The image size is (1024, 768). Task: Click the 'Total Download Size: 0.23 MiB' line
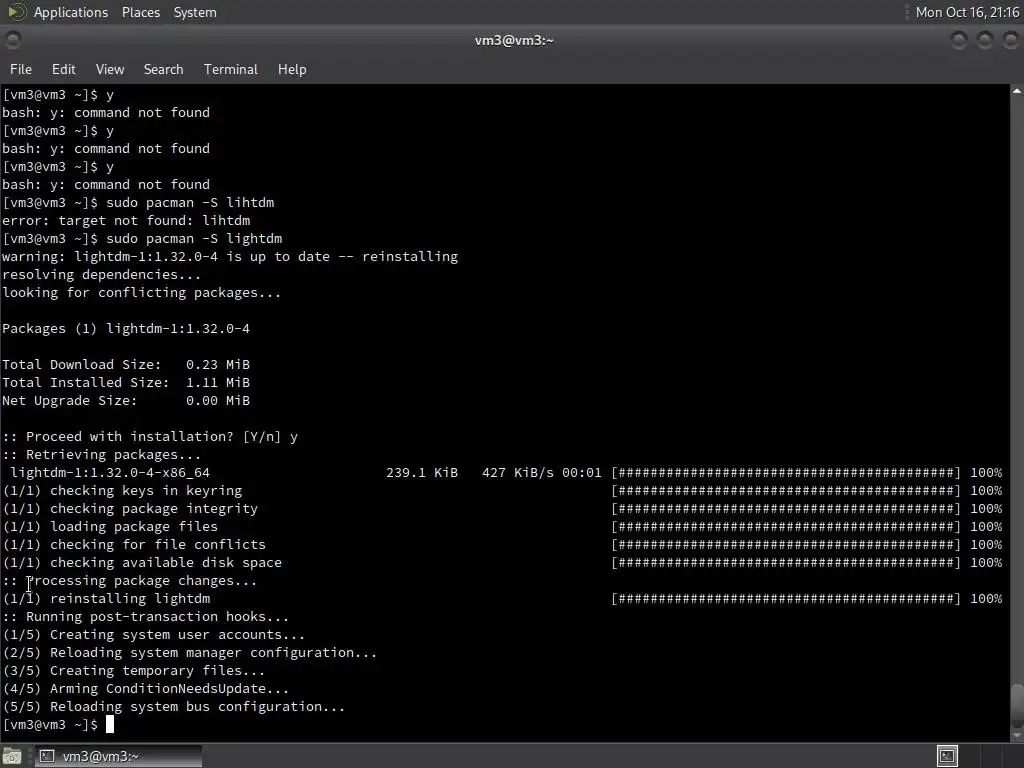tap(126, 365)
